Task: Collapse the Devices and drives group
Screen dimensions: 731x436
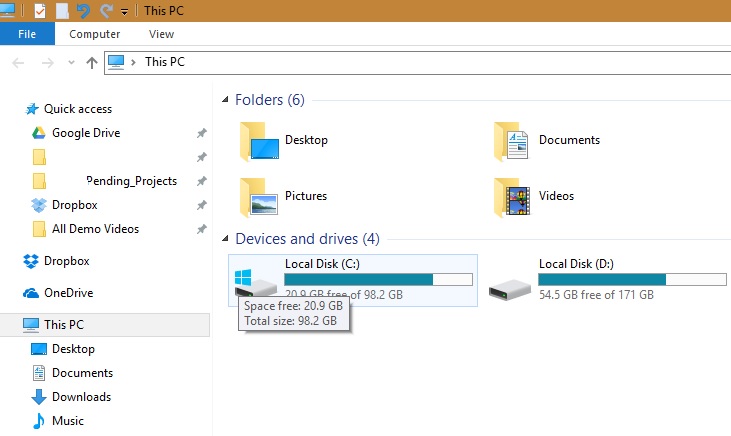Action: pyautogui.click(x=224, y=239)
